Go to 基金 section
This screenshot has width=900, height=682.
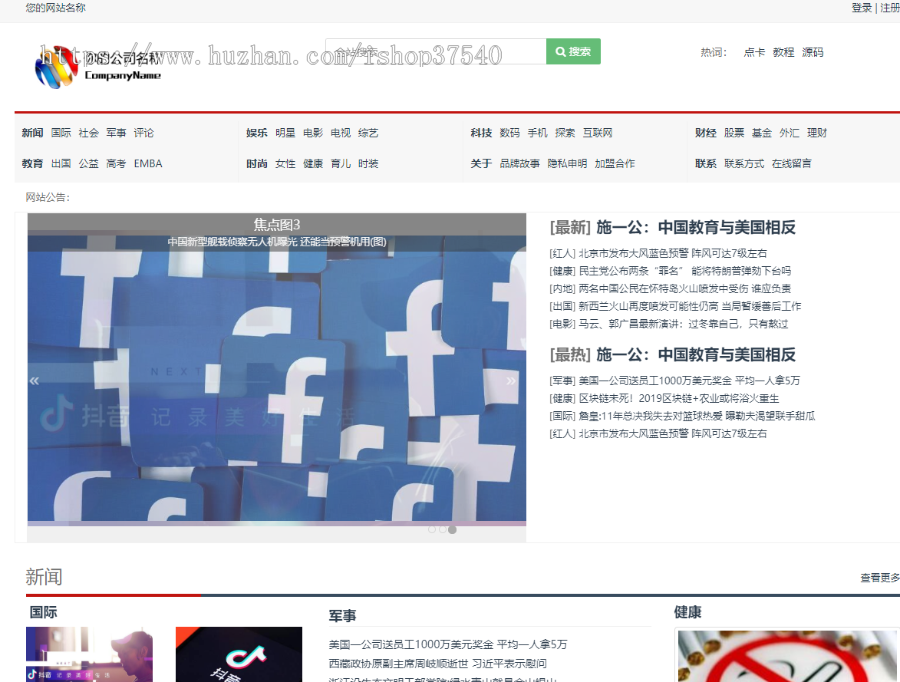pyautogui.click(x=762, y=133)
